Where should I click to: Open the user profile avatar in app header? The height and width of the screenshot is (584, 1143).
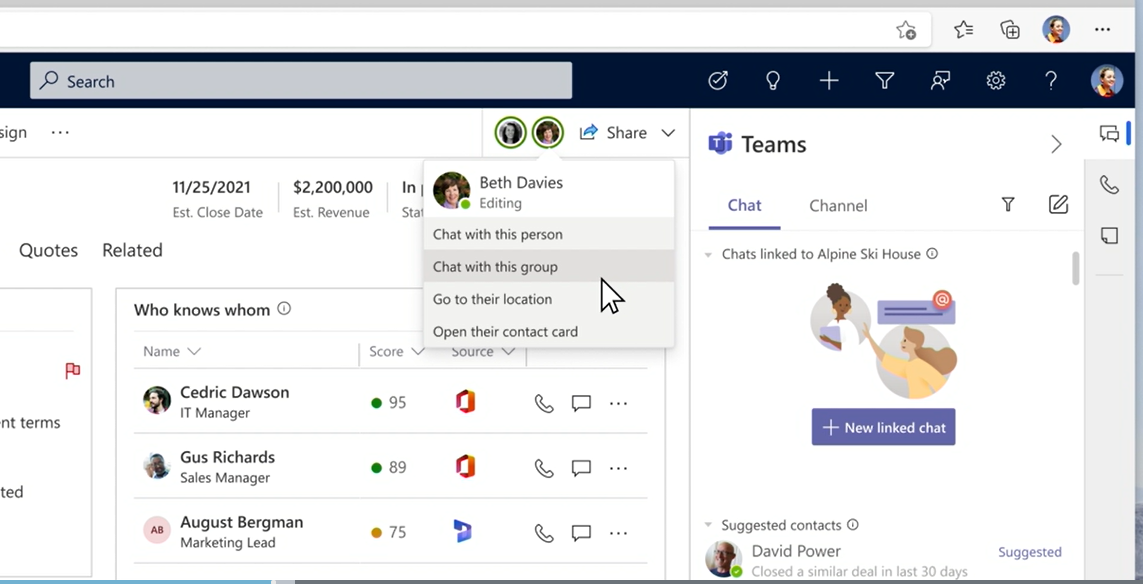click(x=1107, y=80)
